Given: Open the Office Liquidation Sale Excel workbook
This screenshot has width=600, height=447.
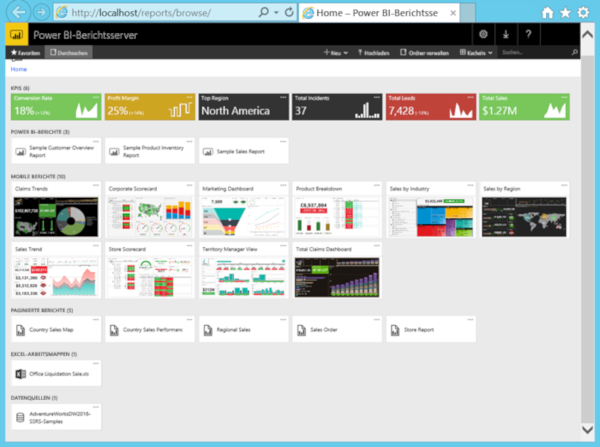Looking at the screenshot, I should point(56,373).
